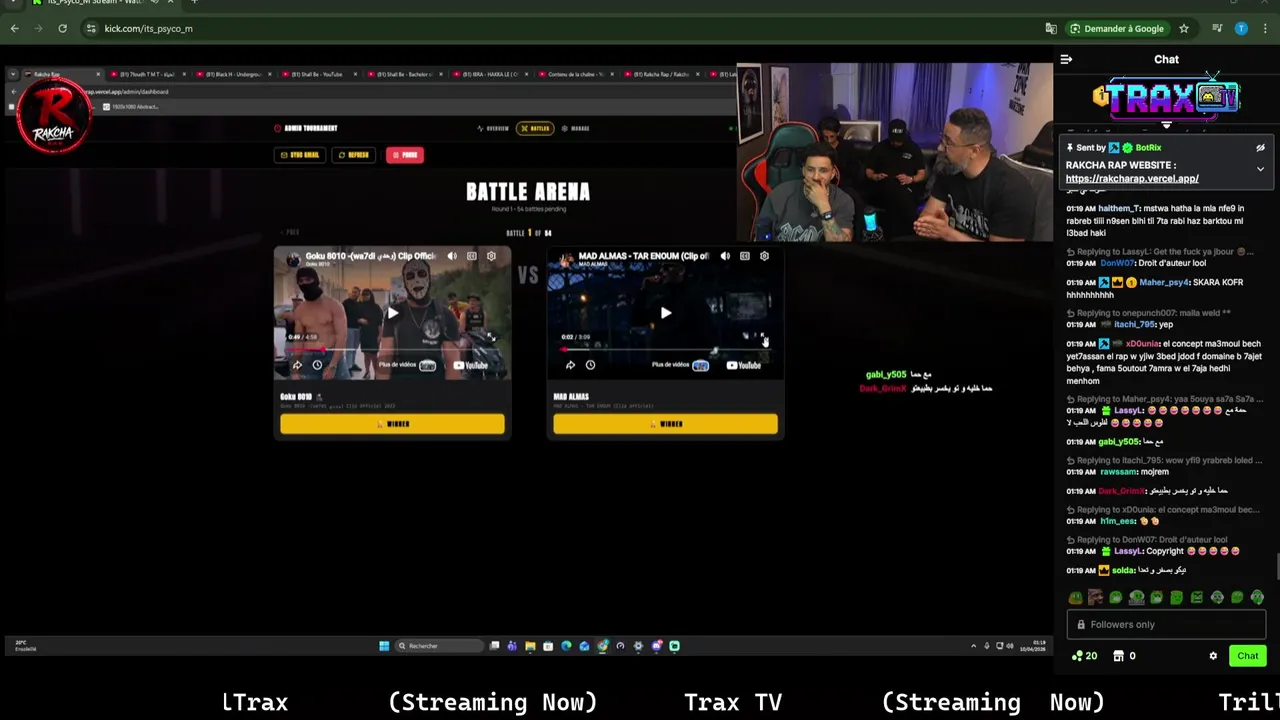
Task: Play the MAD ALMAS video
Action: [x=665, y=313]
